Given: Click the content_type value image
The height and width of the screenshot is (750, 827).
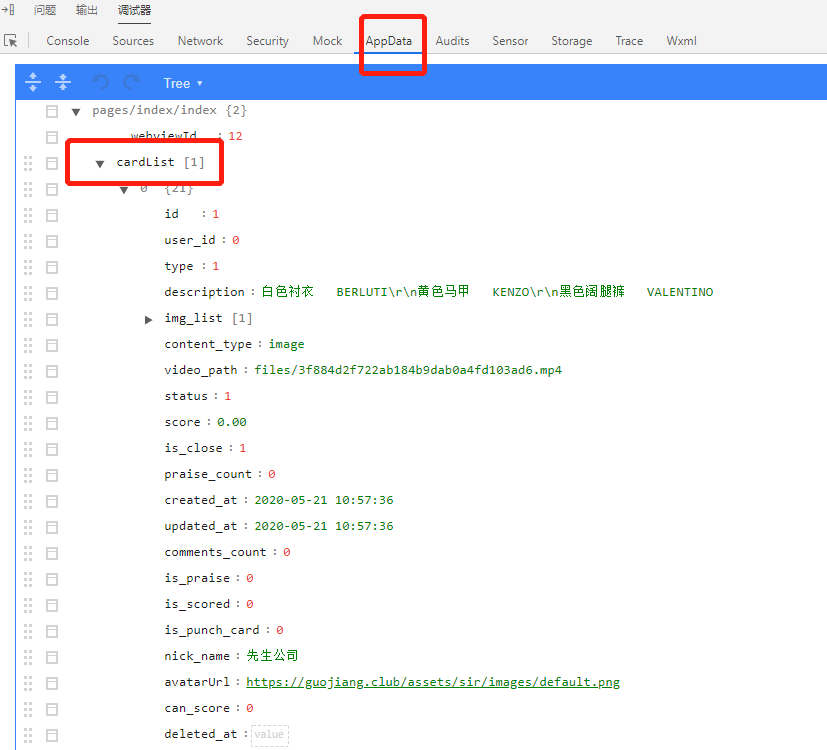Looking at the screenshot, I should pyautogui.click(x=286, y=344).
